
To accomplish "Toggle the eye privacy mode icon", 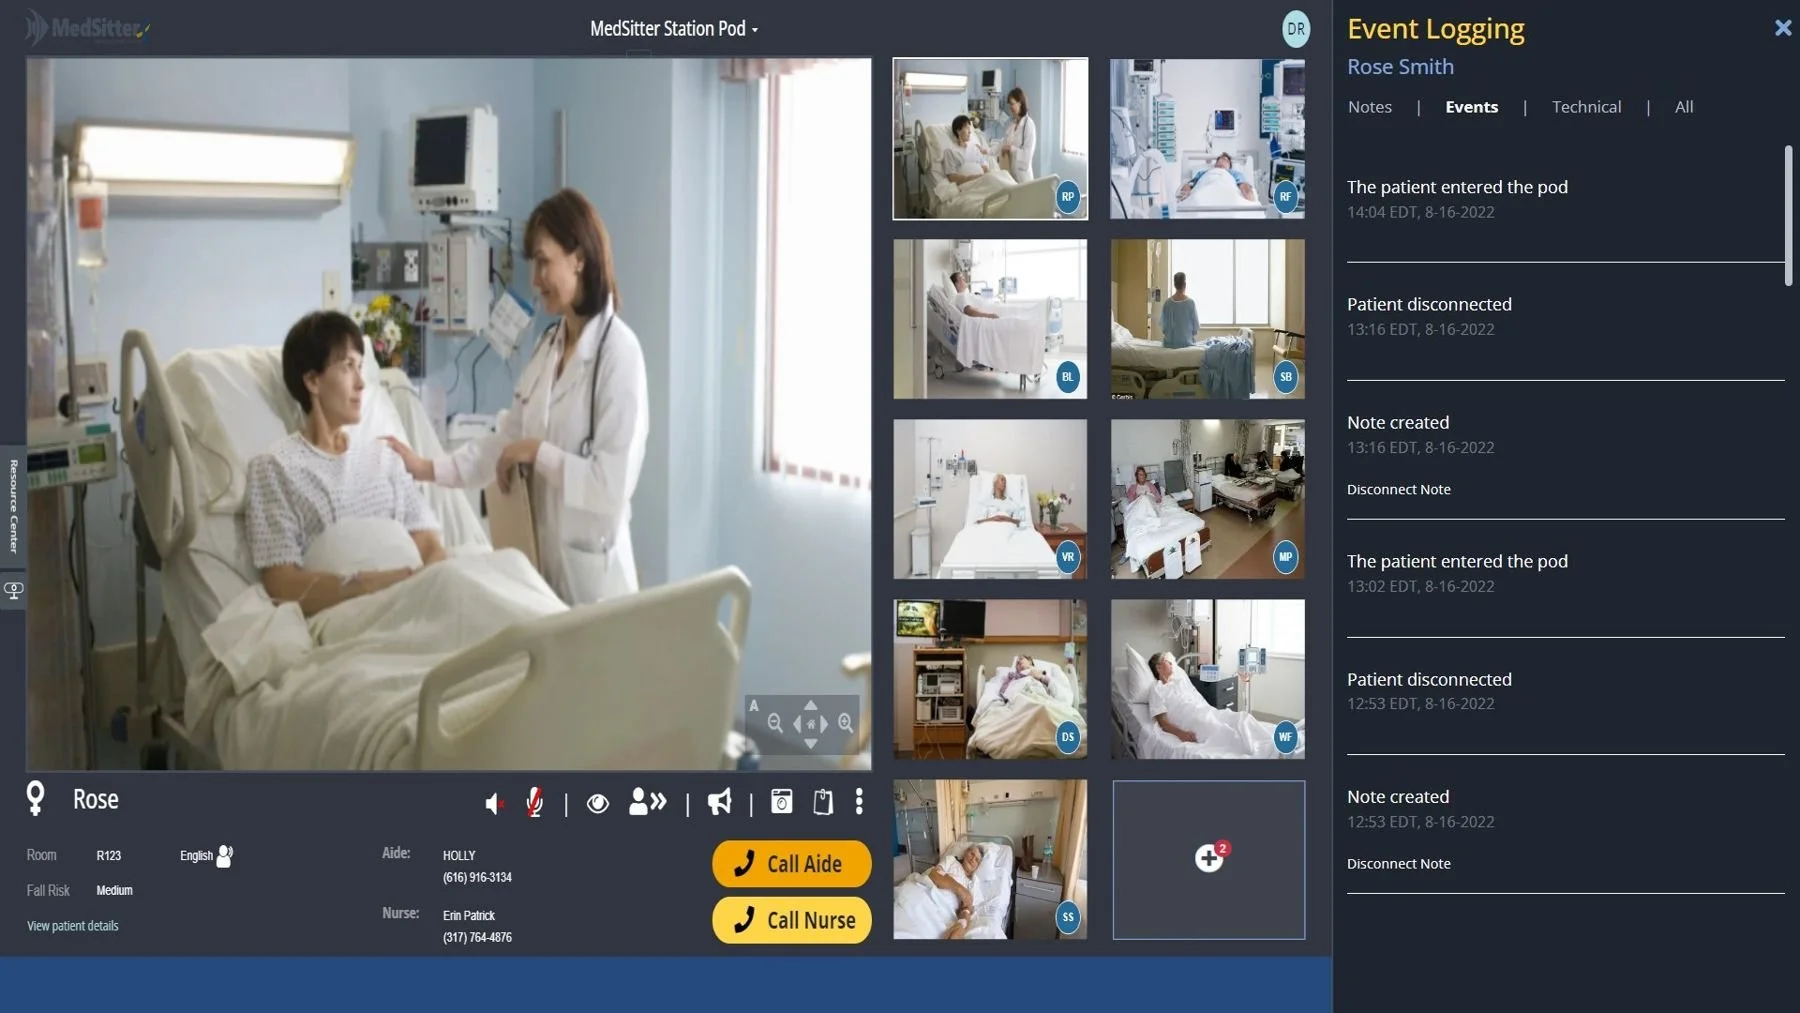I will click(598, 803).
